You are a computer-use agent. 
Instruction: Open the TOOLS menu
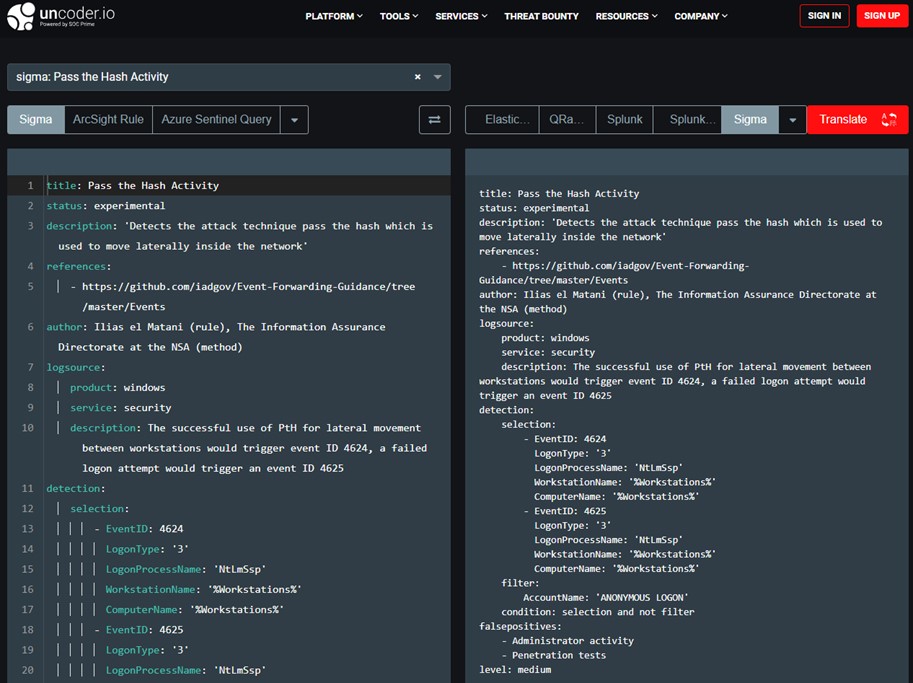pyautogui.click(x=399, y=16)
